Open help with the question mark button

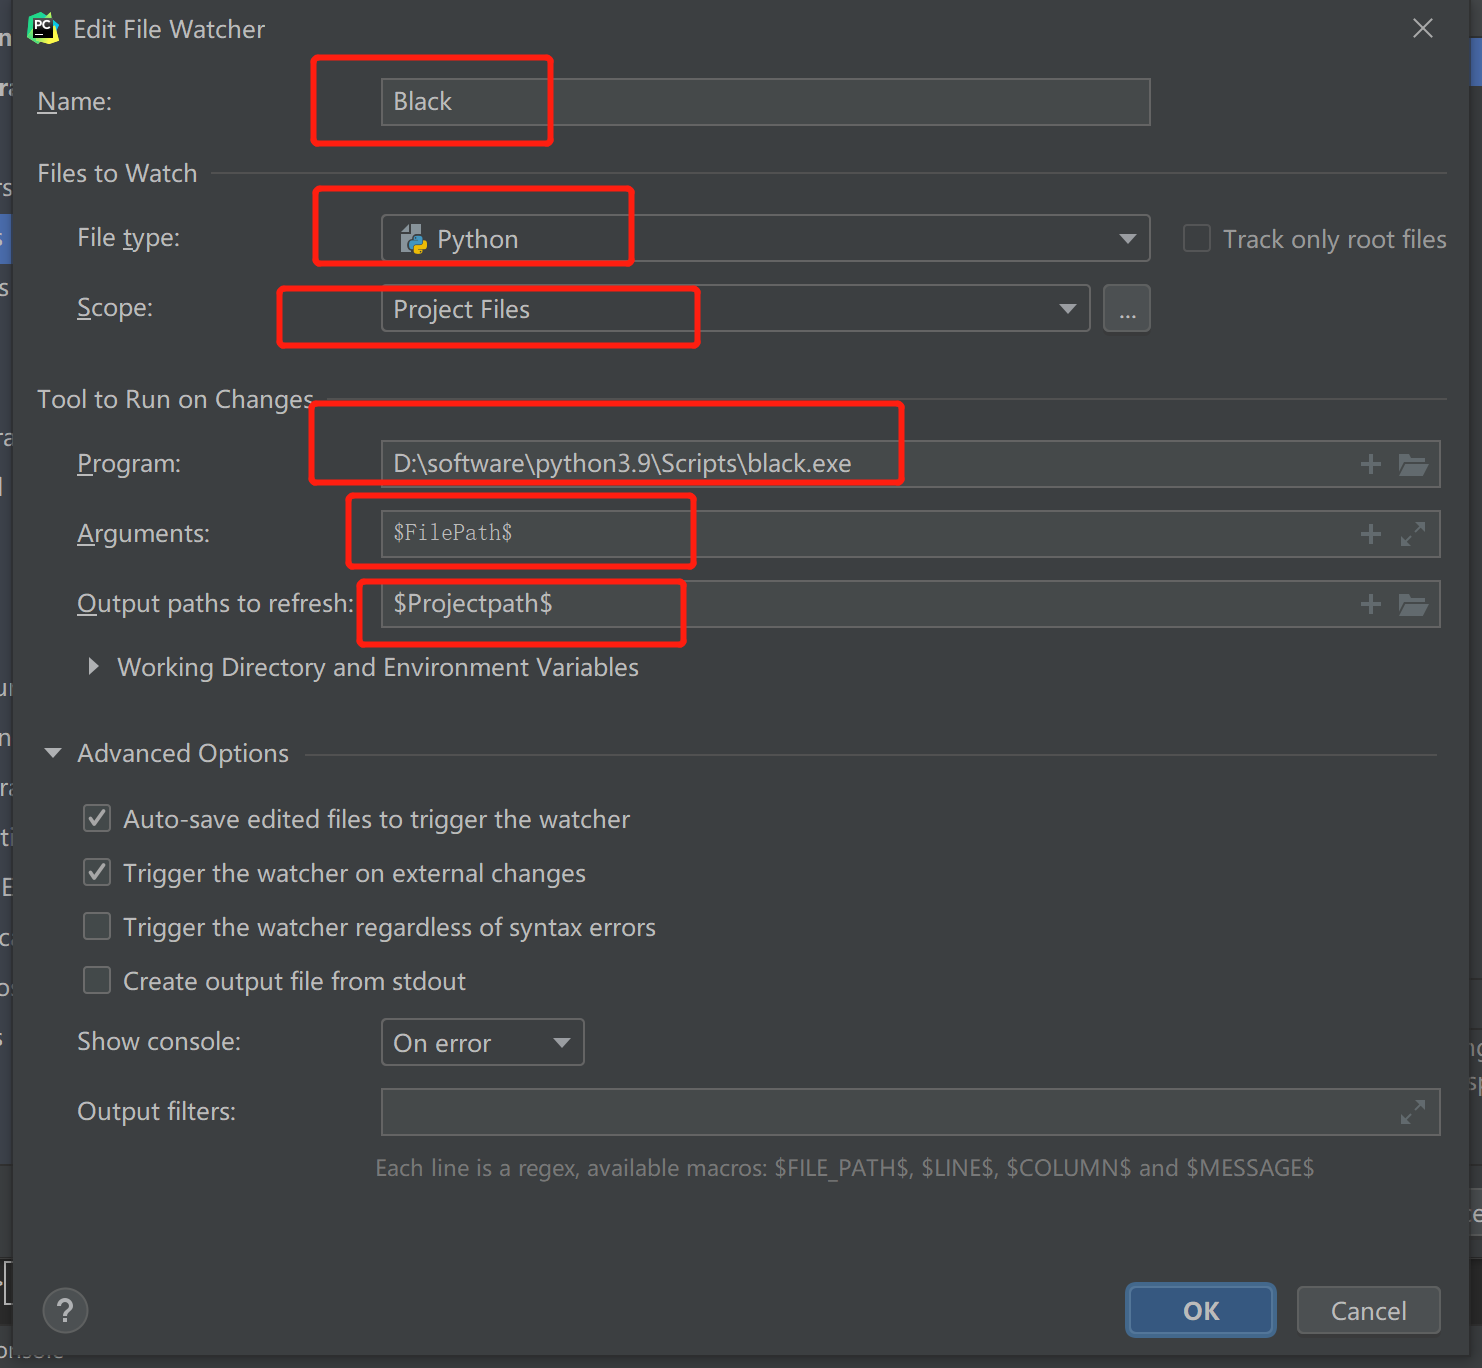(x=65, y=1311)
